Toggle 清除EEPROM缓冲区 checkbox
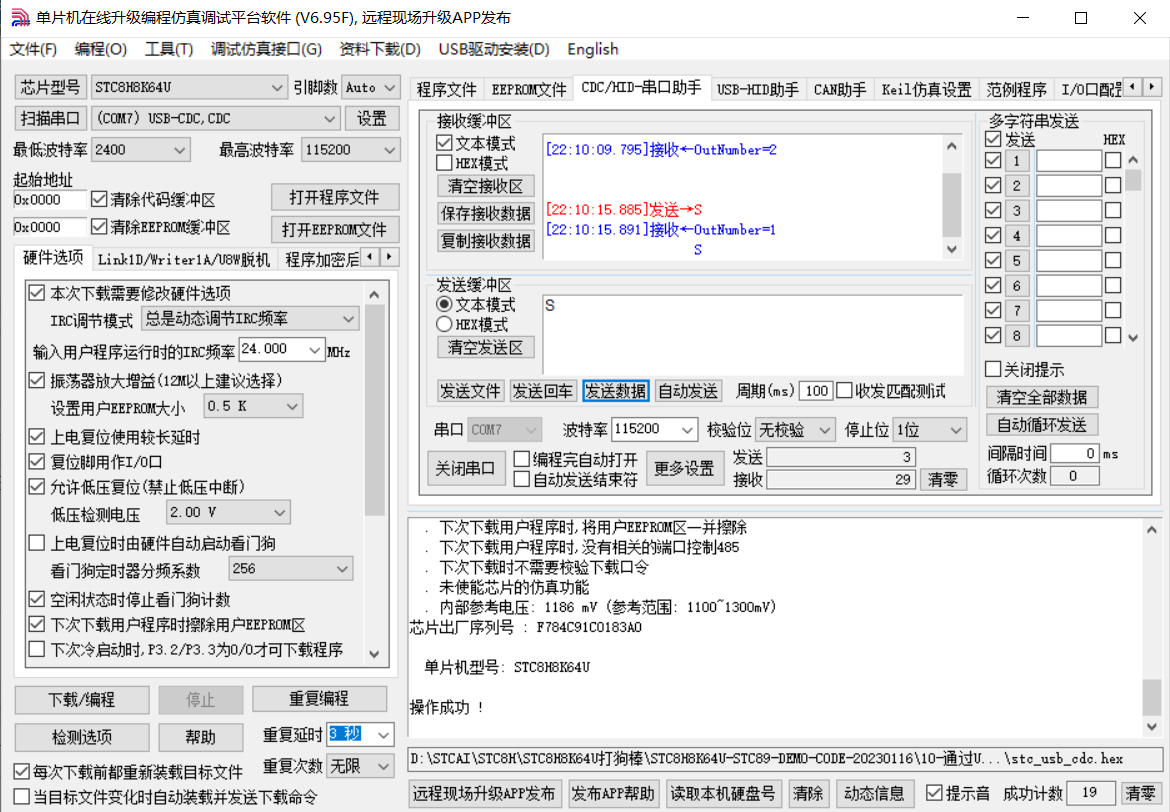The image size is (1170, 812). click(99, 226)
